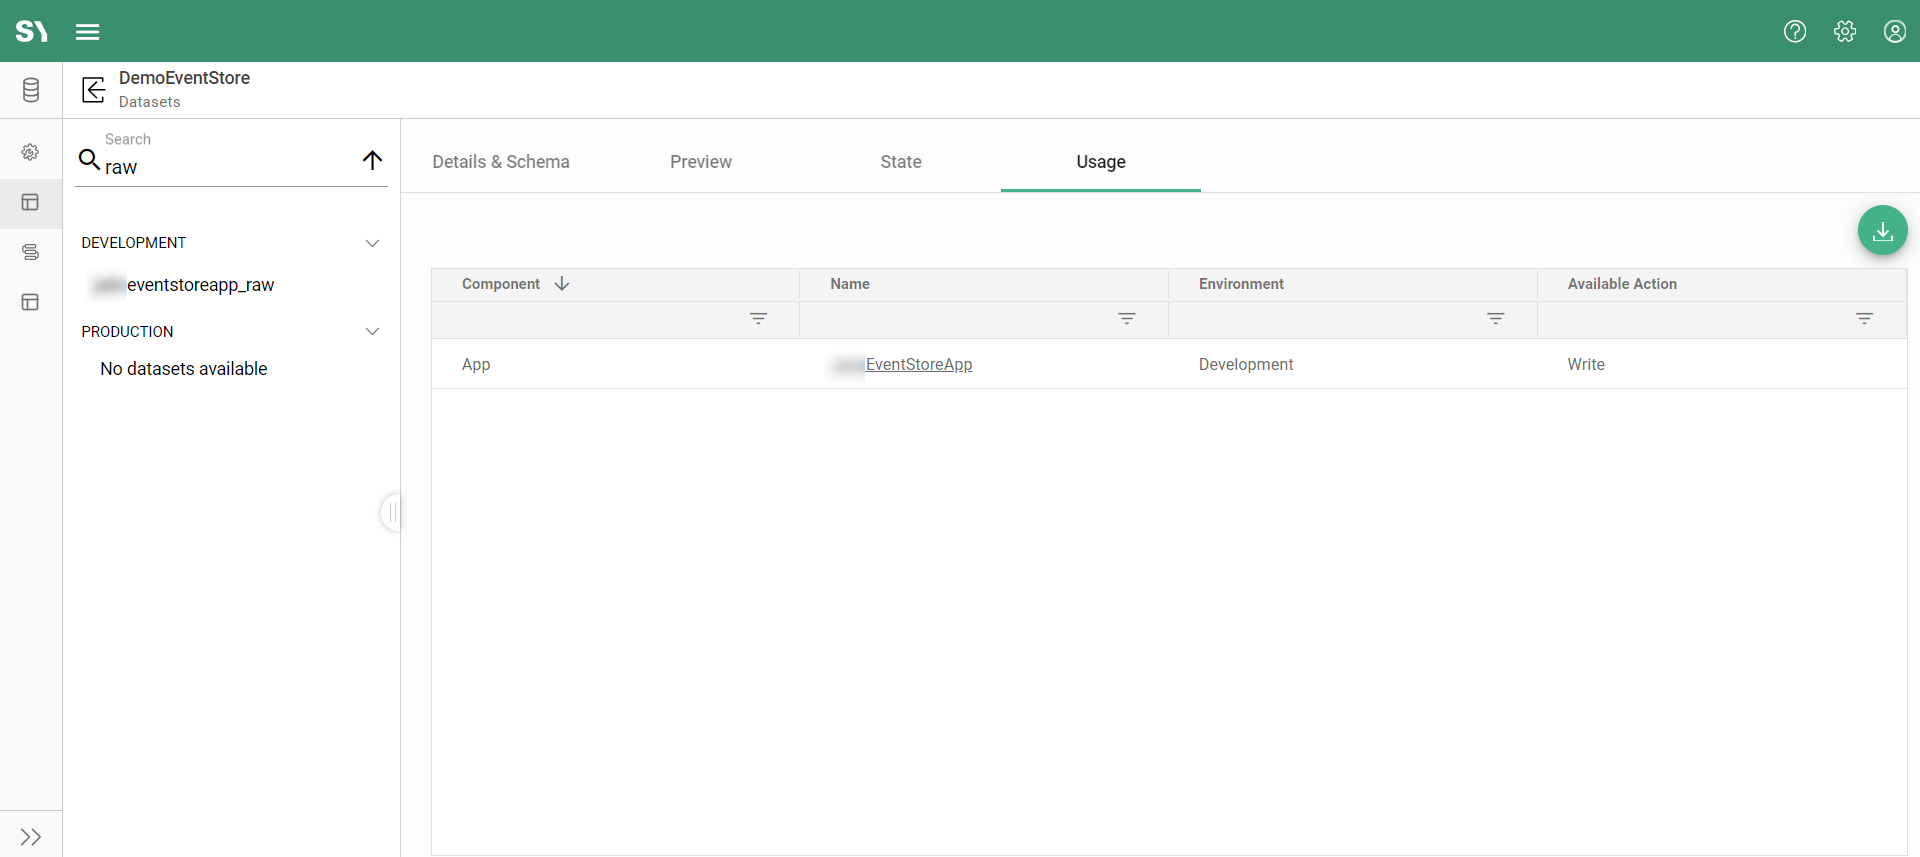Image resolution: width=1920 pixels, height=857 pixels.
Task: Open filter for Name column
Action: pyautogui.click(x=1127, y=319)
